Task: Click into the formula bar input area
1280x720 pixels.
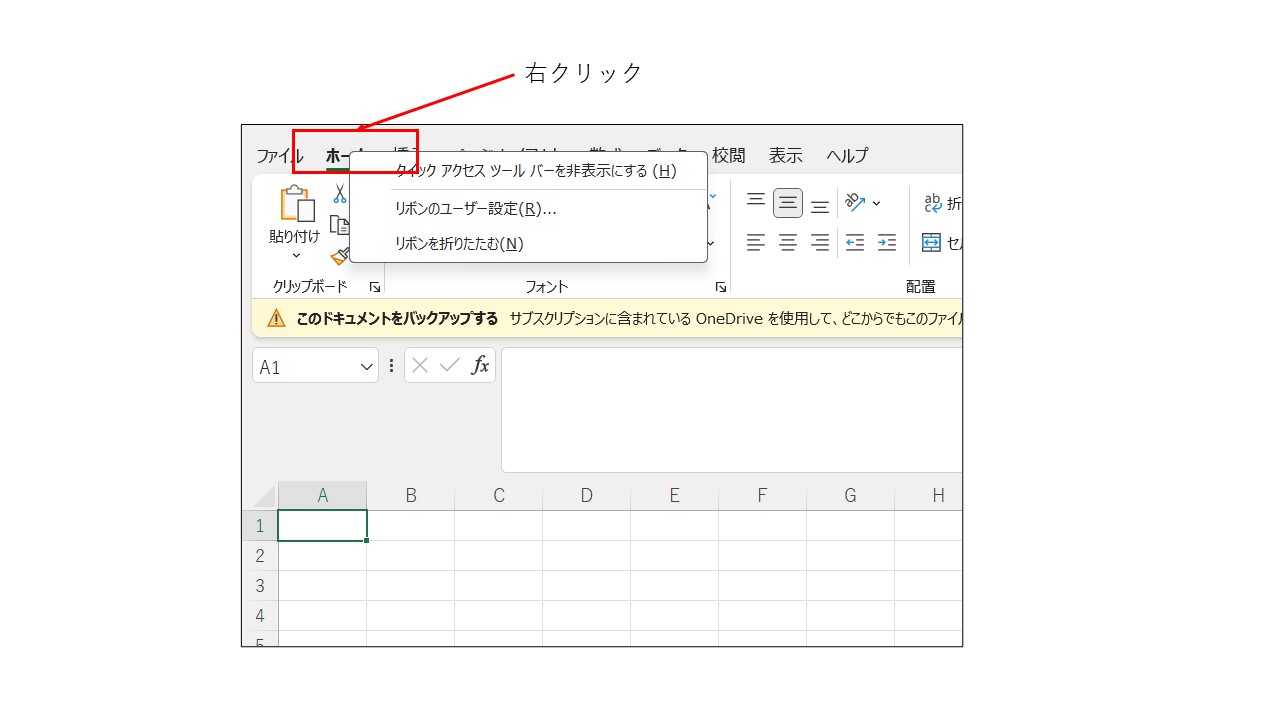Action: 731,410
